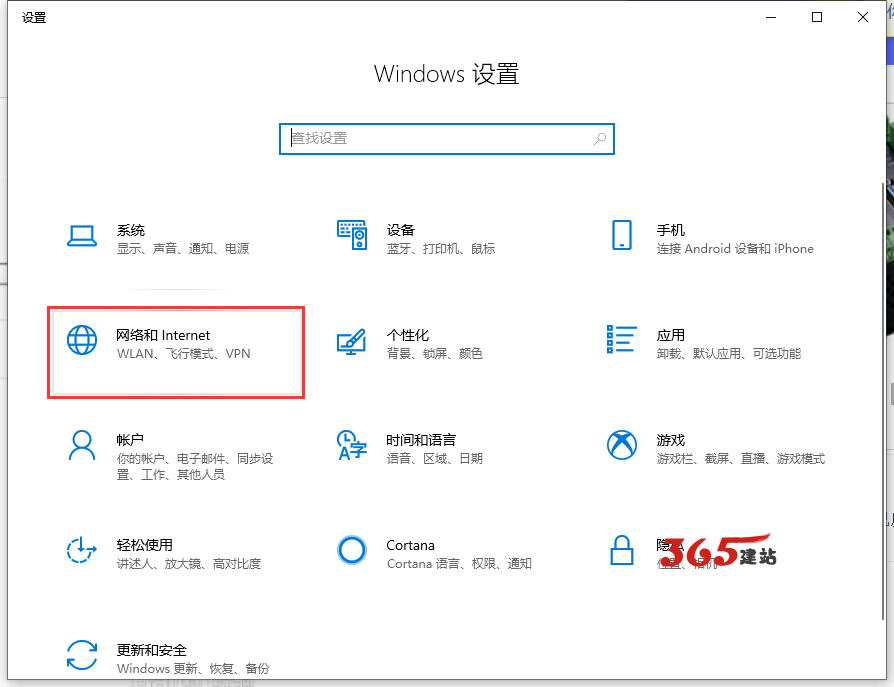
Task: Click the circular-arrows icon for 更新和安全
Action: pyautogui.click(x=82, y=655)
